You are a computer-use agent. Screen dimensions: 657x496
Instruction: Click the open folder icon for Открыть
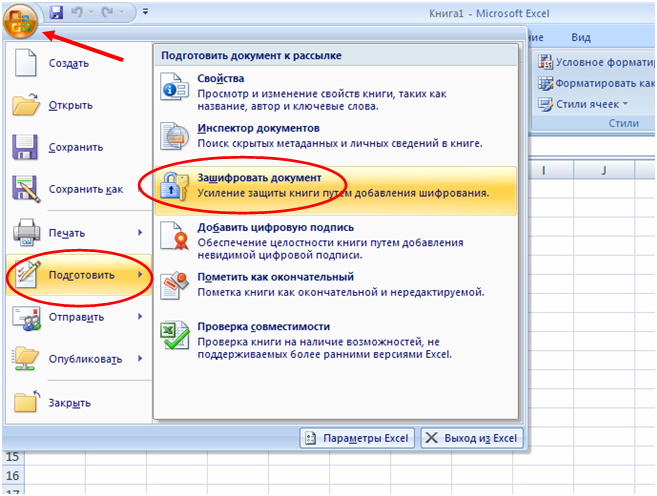(26, 105)
